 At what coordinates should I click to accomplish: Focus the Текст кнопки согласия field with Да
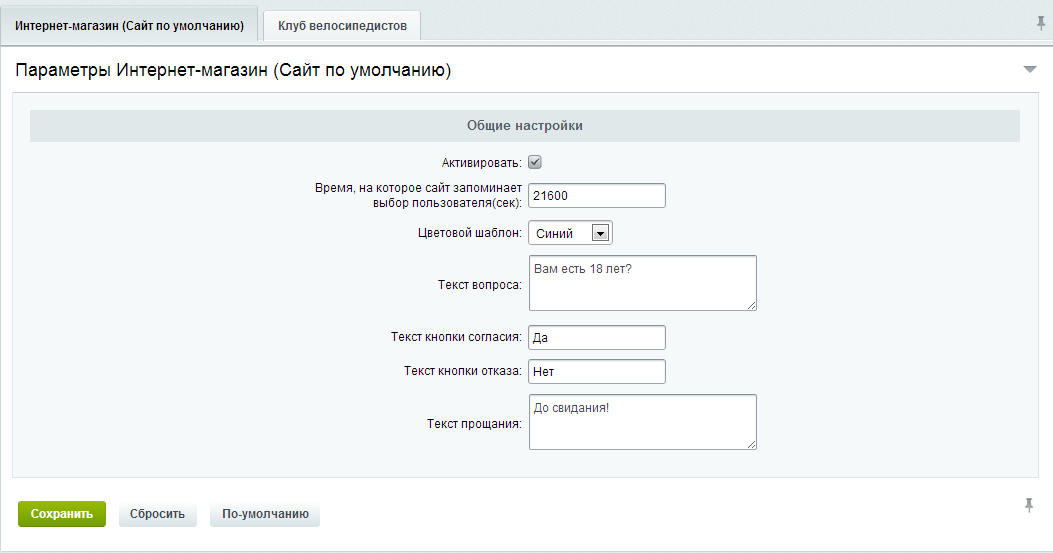(x=597, y=337)
